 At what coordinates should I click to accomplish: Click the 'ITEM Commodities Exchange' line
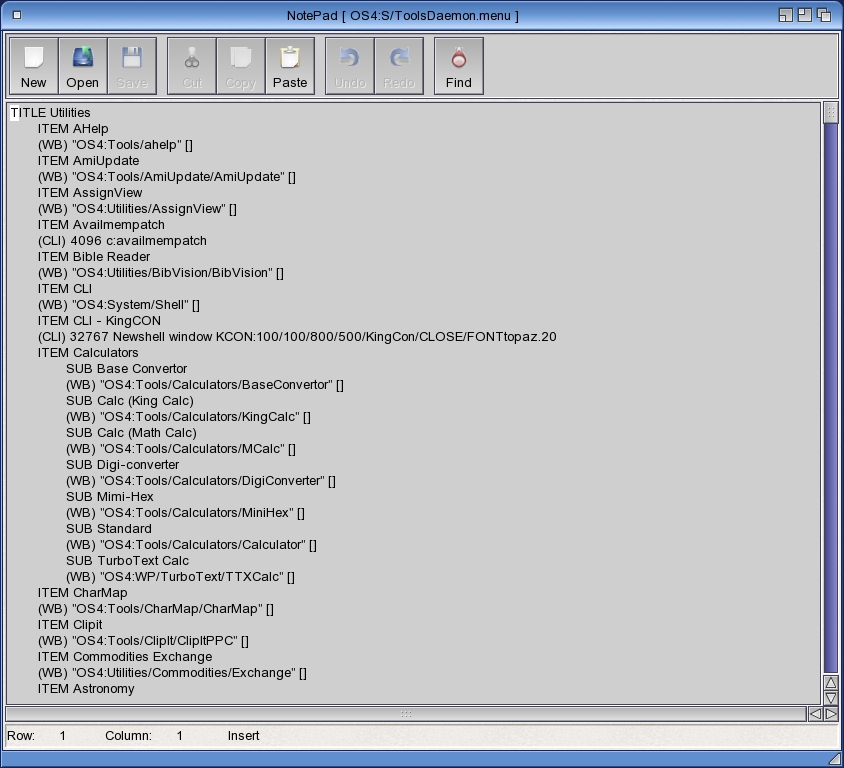125,657
